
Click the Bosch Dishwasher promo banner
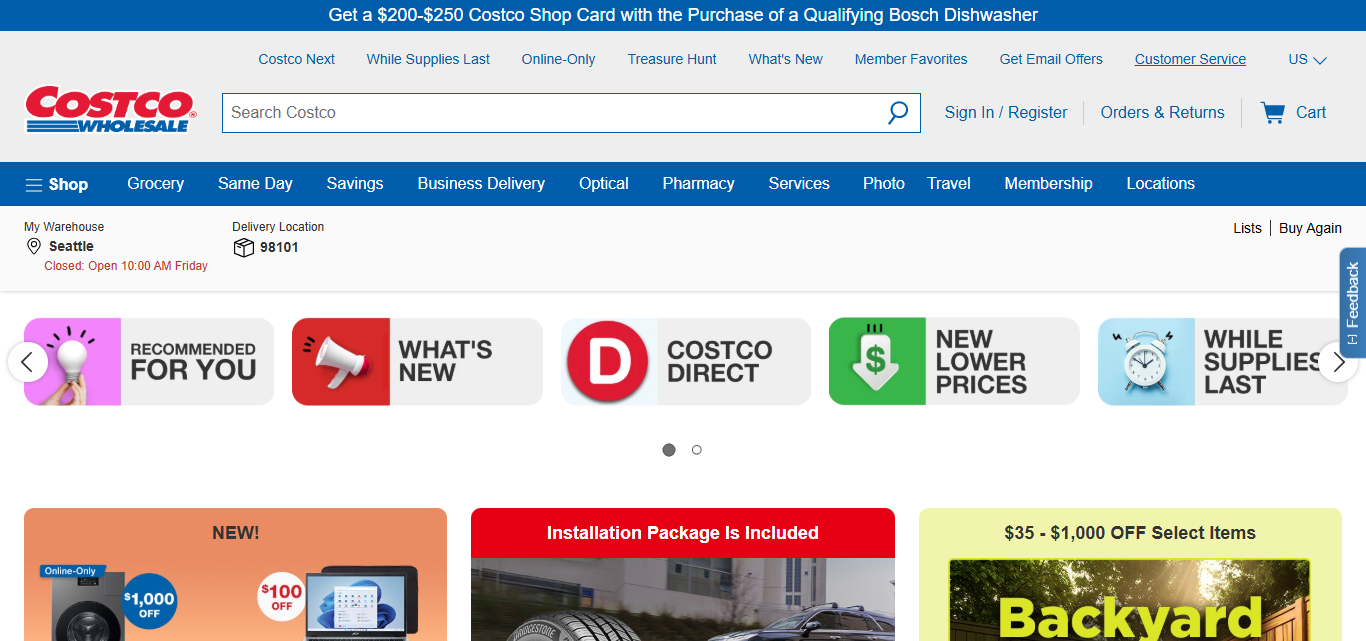683,15
